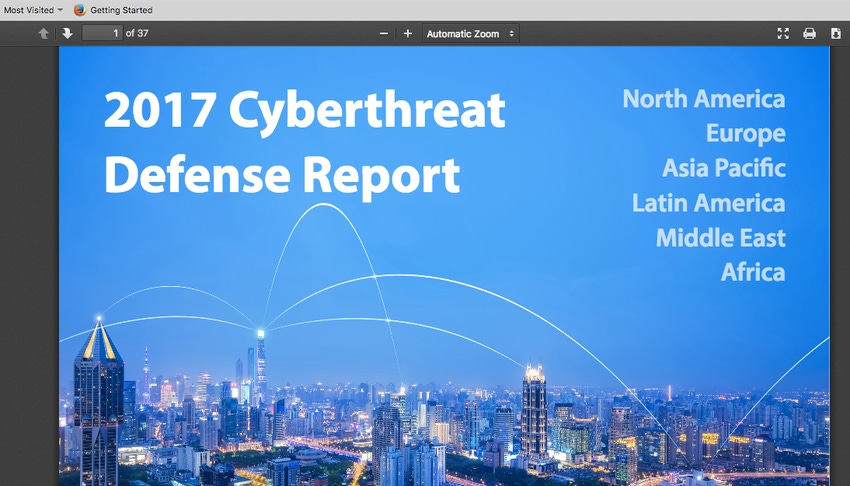Open the Automatic Zoom dropdown
Viewport: 850px width, 486px height.
click(x=470, y=34)
